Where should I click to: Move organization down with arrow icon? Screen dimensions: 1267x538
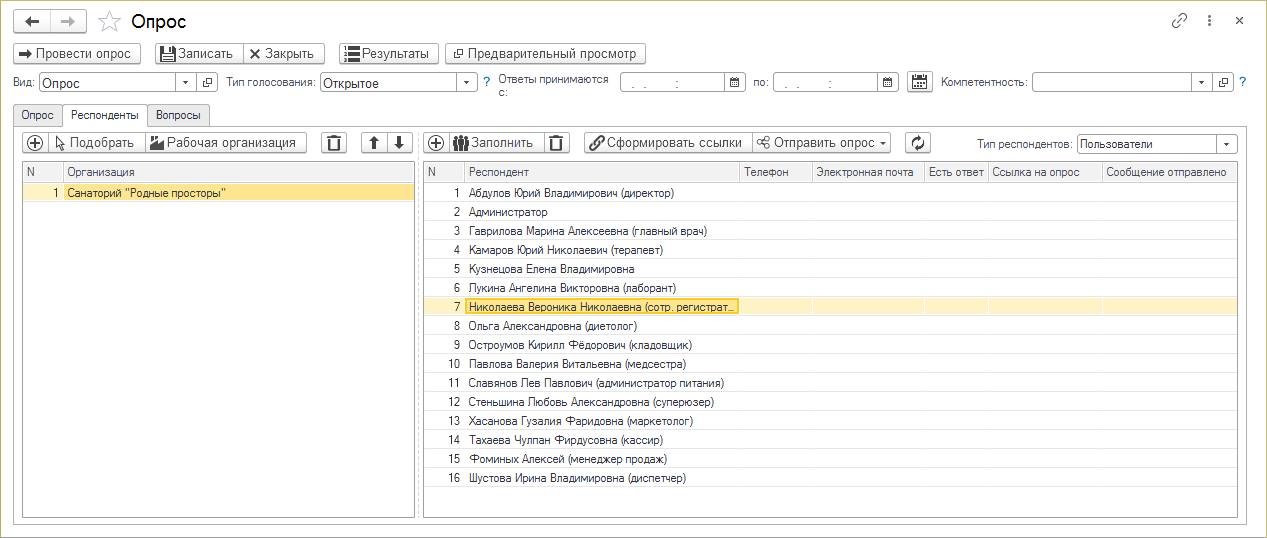pos(398,143)
